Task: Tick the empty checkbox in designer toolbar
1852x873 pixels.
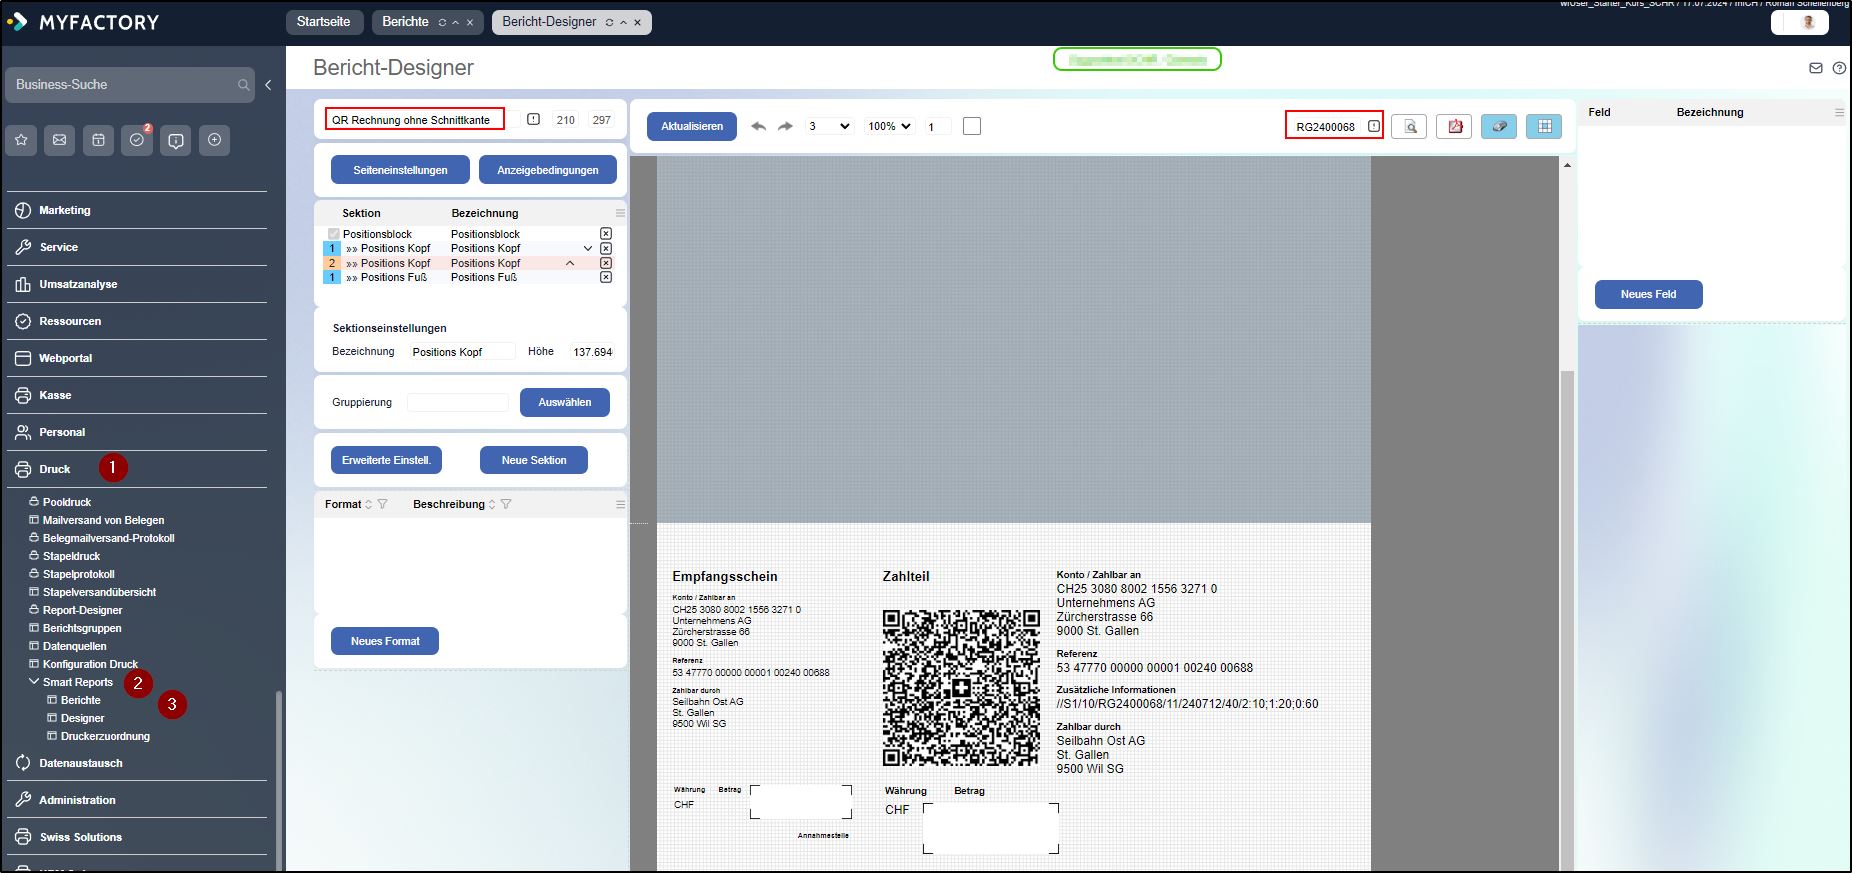Action: coord(972,126)
